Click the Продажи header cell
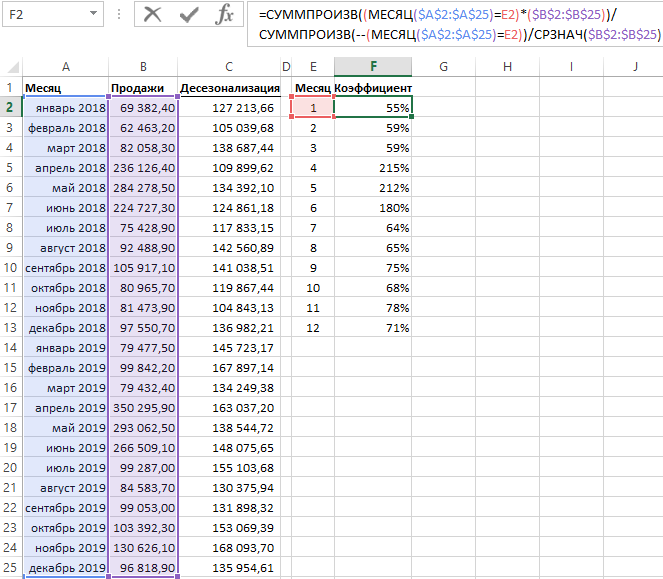This screenshot has height=579, width=663. point(143,88)
